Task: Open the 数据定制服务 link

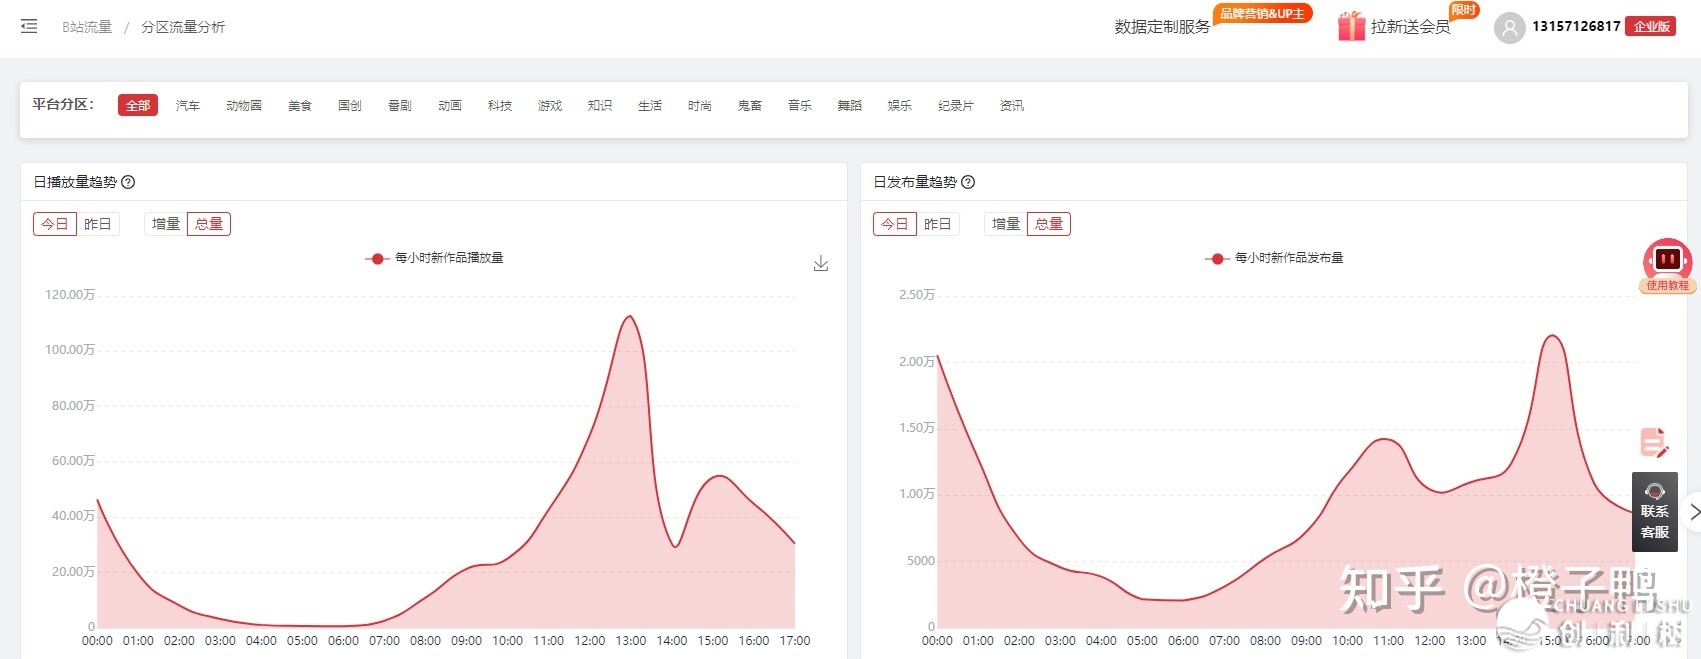Action: coord(1162,27)
